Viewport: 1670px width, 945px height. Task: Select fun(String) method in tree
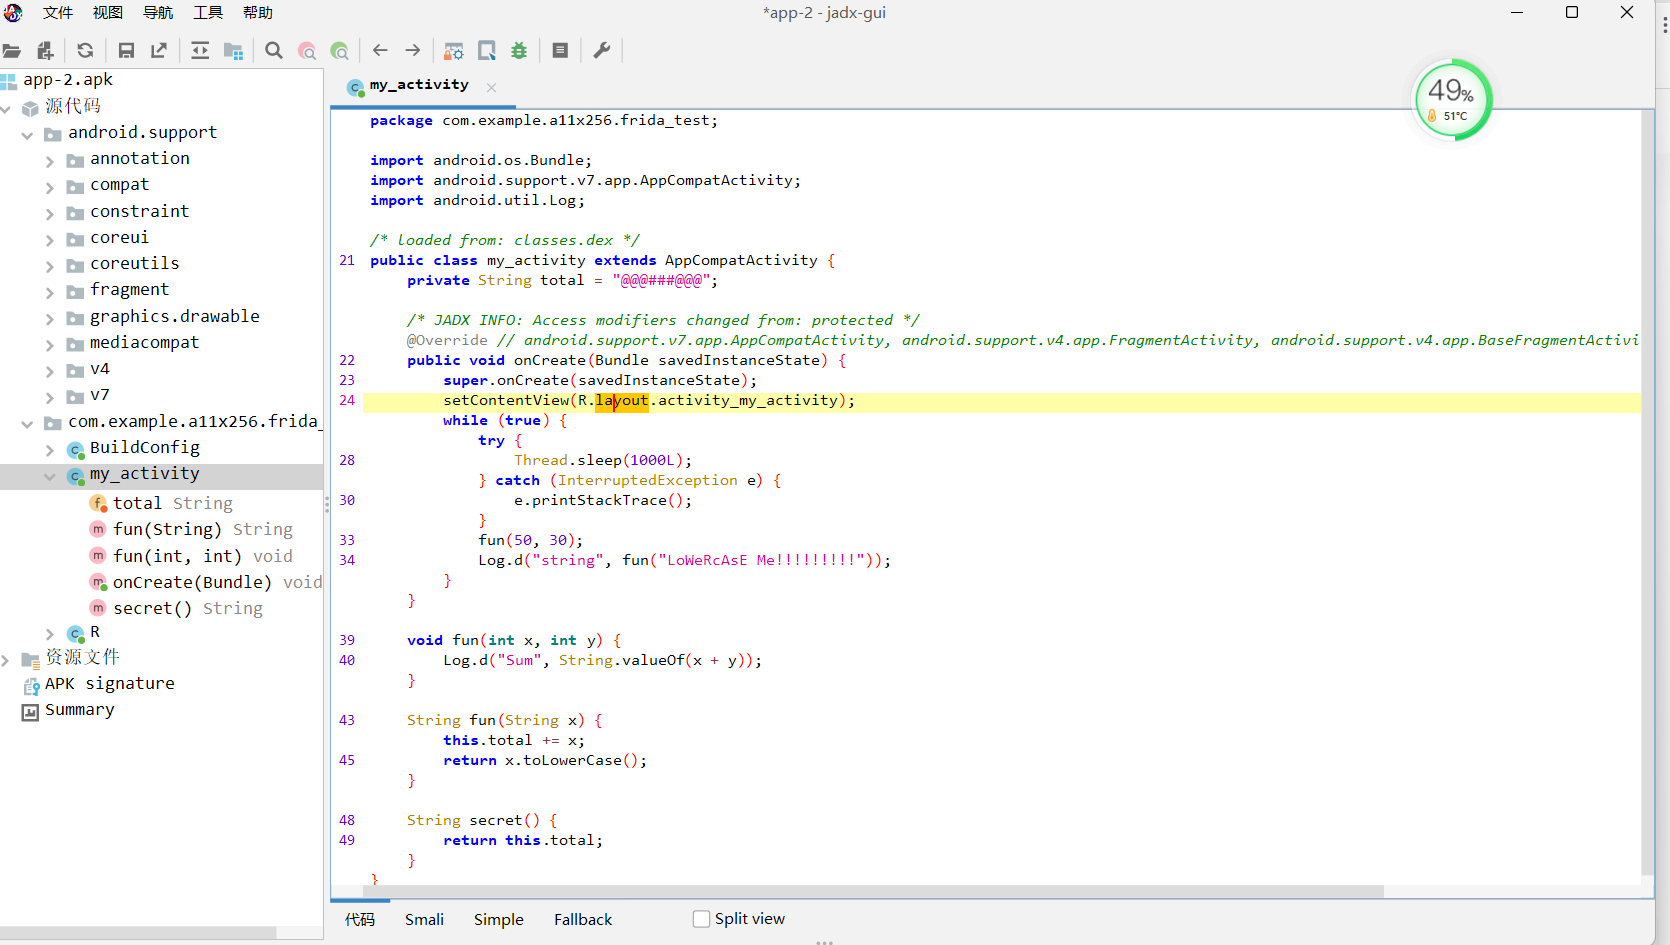(x=203, y=529)
